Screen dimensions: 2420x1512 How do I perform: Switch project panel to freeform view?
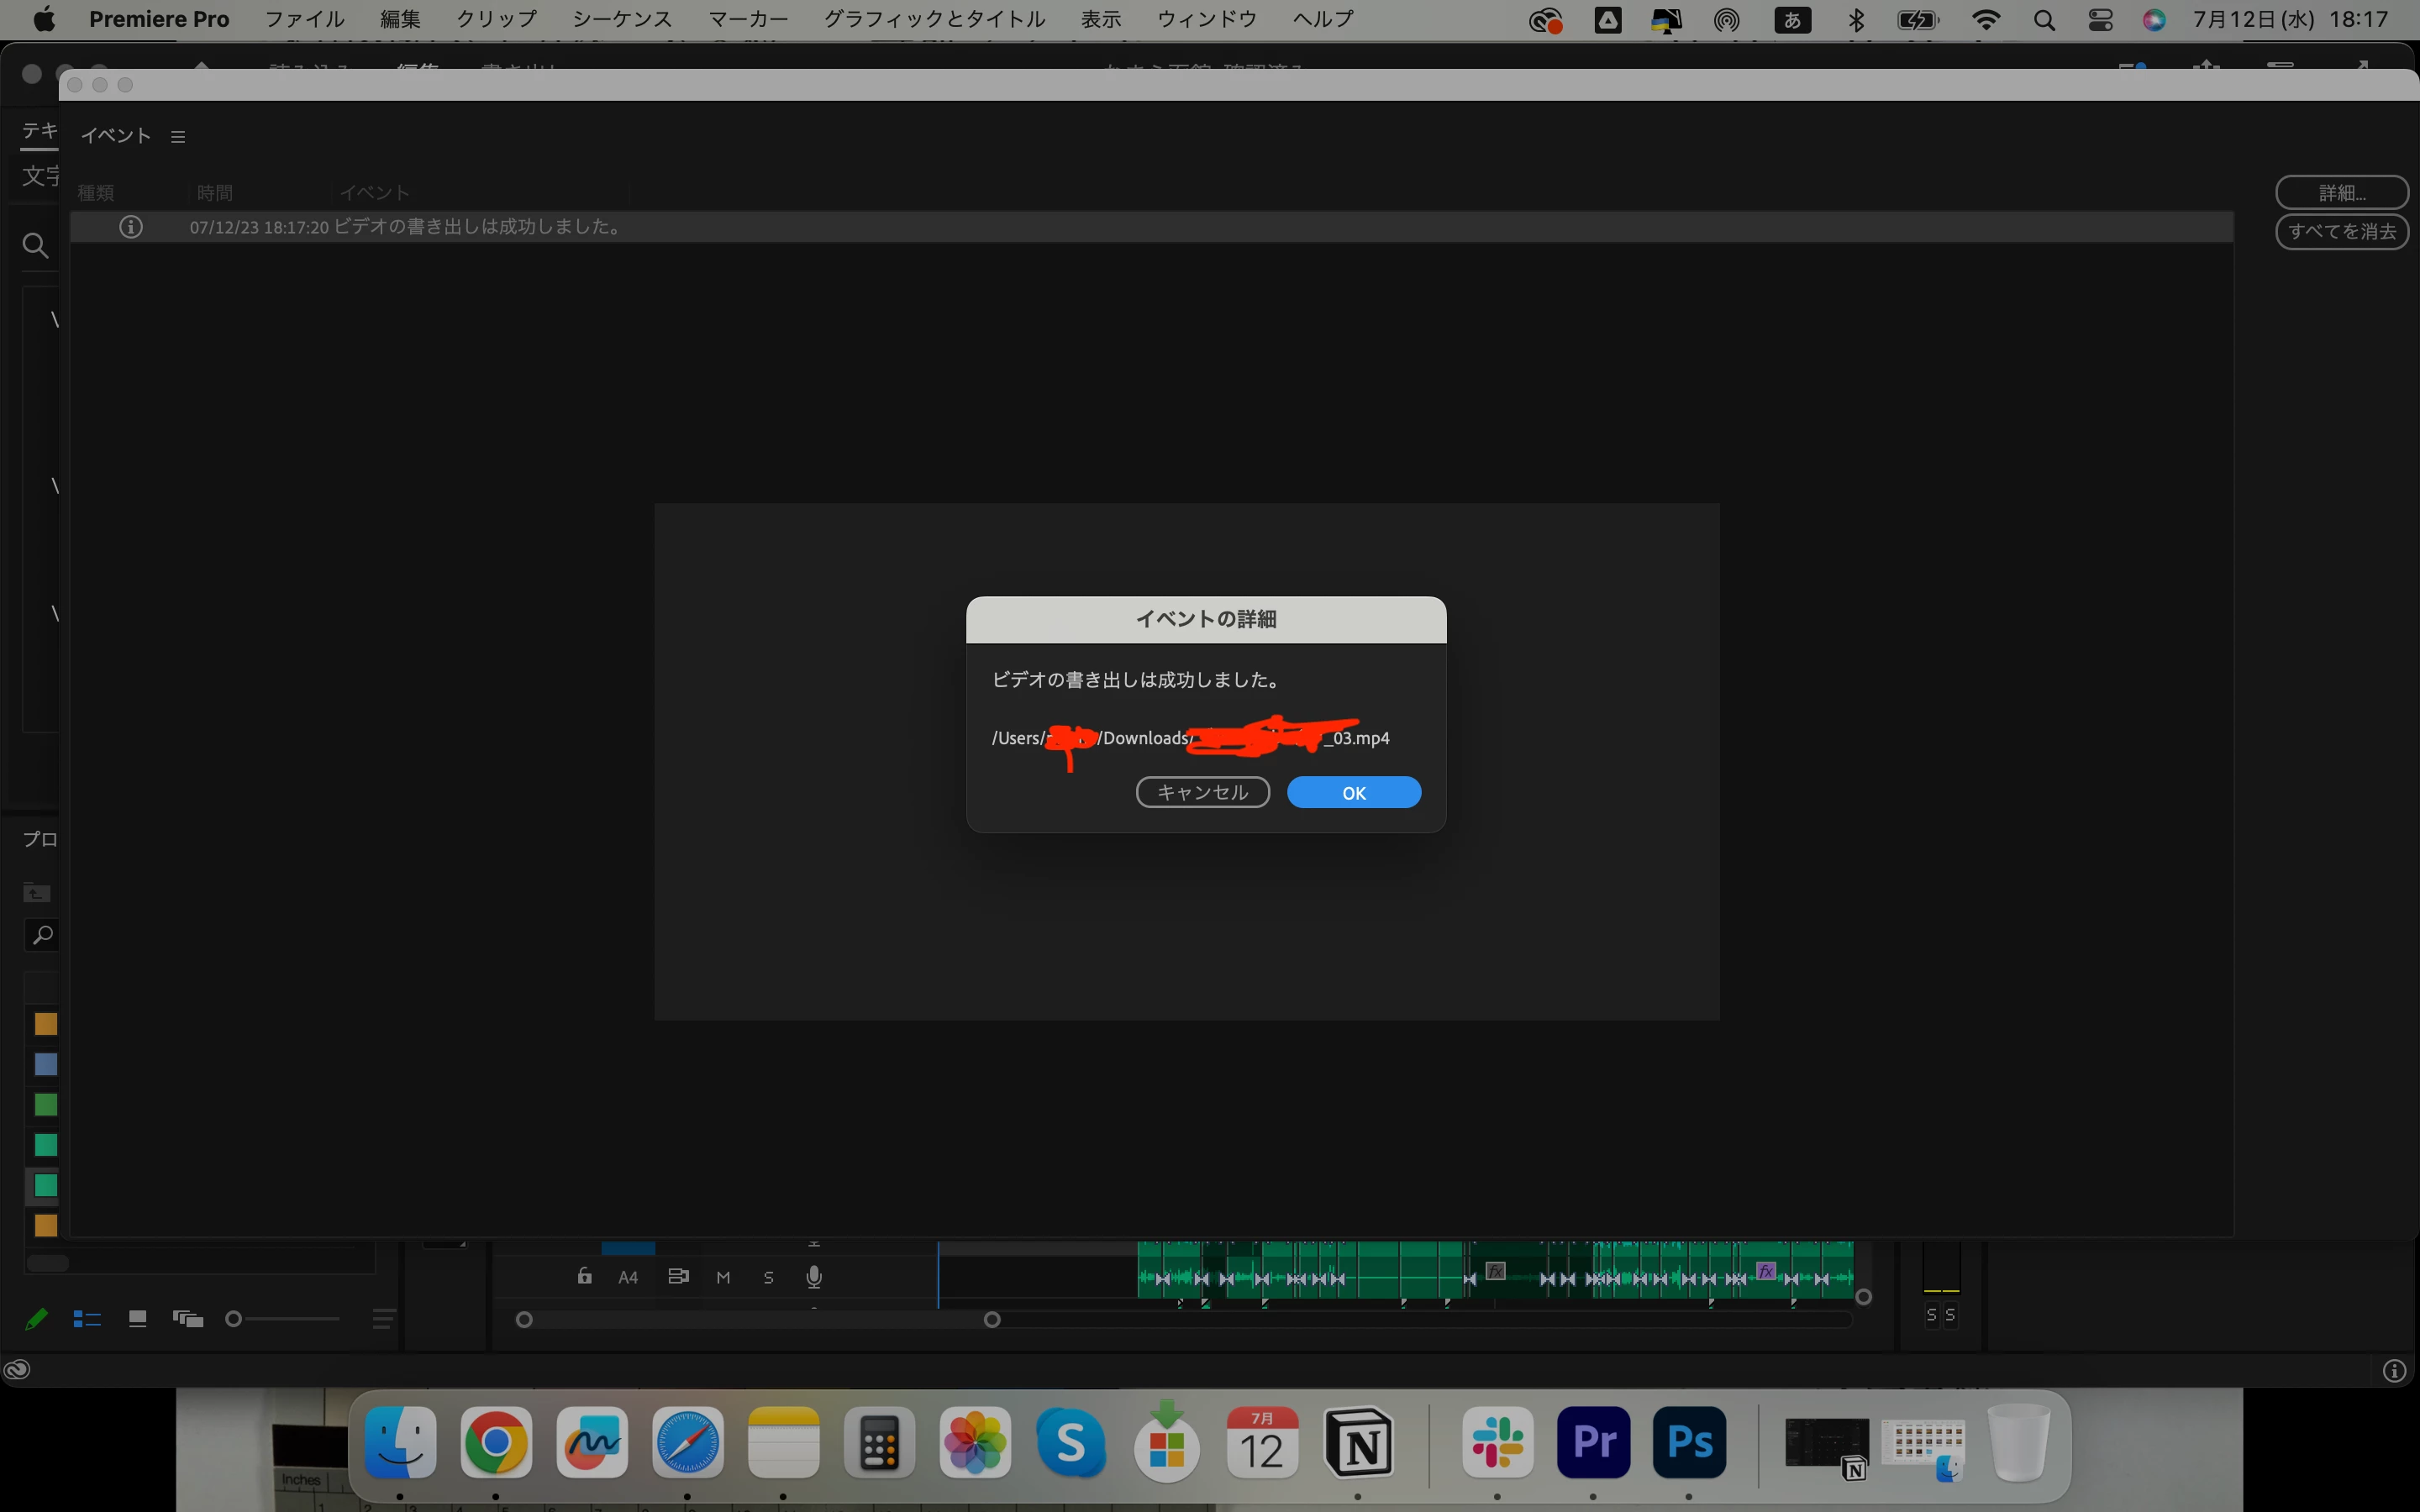pyautogui.click(x=188, y=1319)
